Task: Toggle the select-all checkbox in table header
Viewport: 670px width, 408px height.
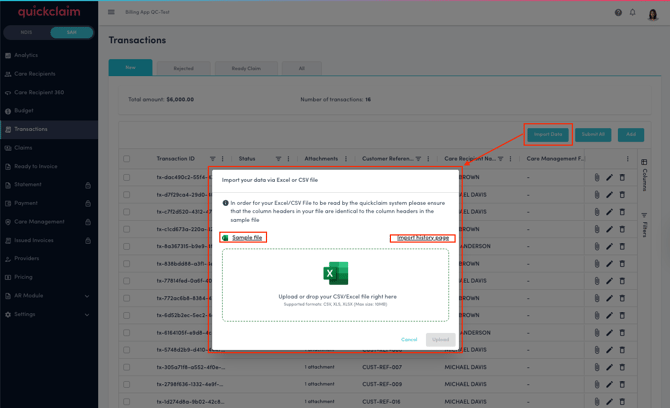Action: pos(127,159)
